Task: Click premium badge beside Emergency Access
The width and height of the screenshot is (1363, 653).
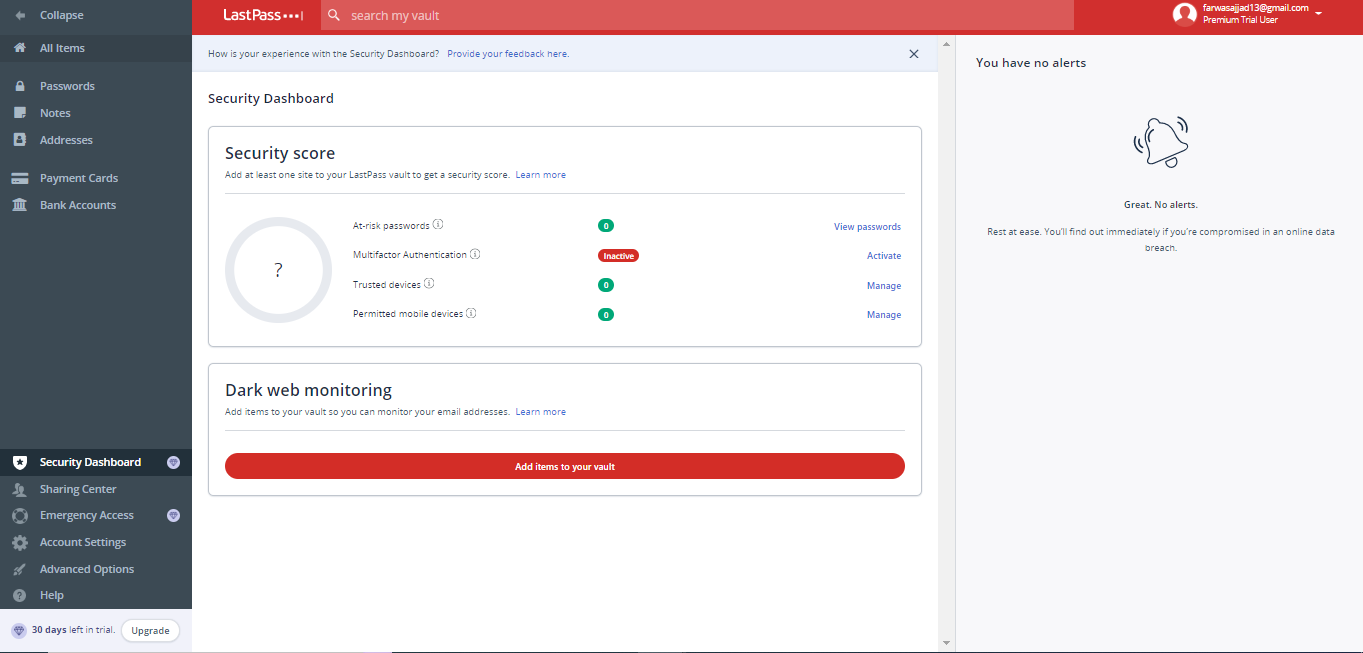Action: [x=173, y=515]
